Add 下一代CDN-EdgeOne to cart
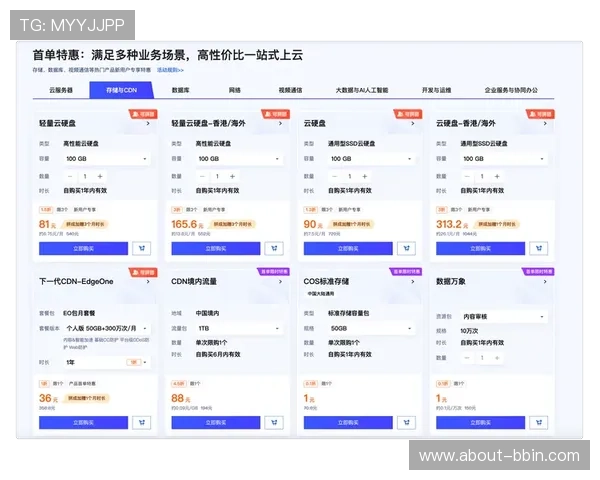The height and width of the screenshot is (480, 600). (x=142, y=423)
